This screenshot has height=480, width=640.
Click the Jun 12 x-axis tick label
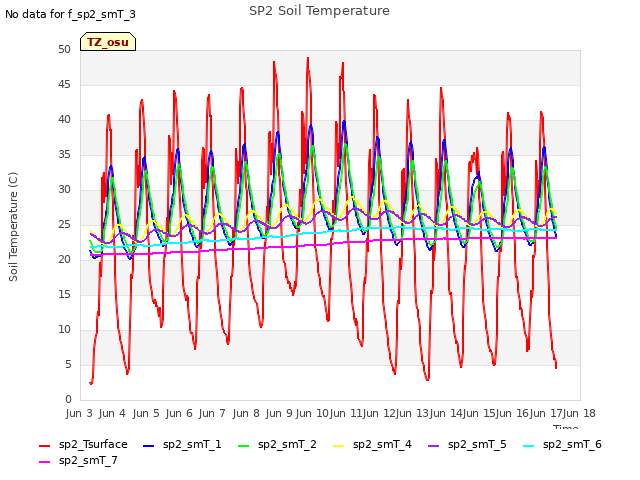coord(379,413)
